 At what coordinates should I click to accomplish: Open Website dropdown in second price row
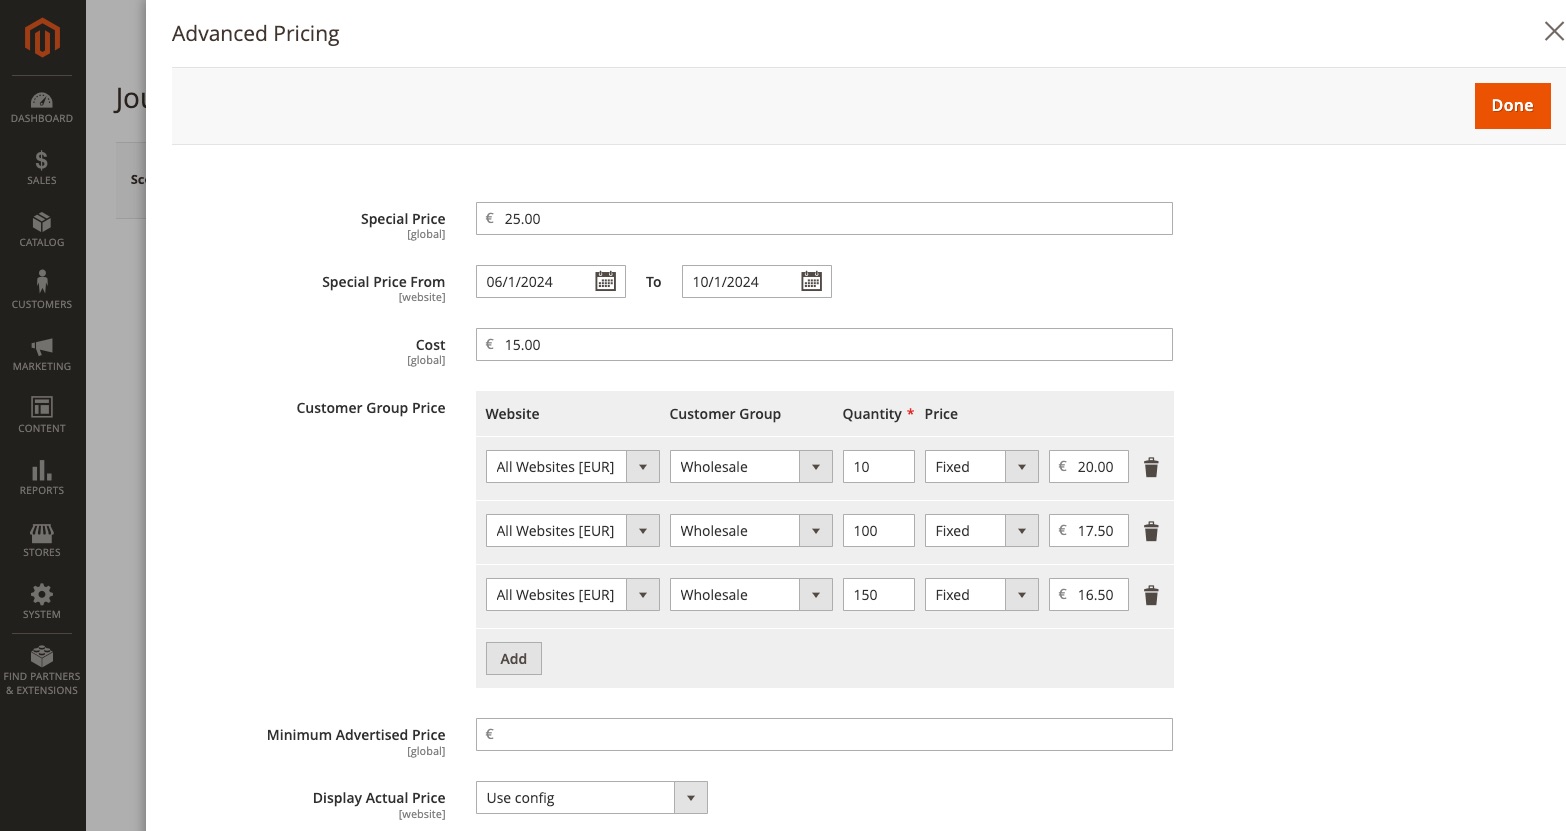click(x=572, y=531)
